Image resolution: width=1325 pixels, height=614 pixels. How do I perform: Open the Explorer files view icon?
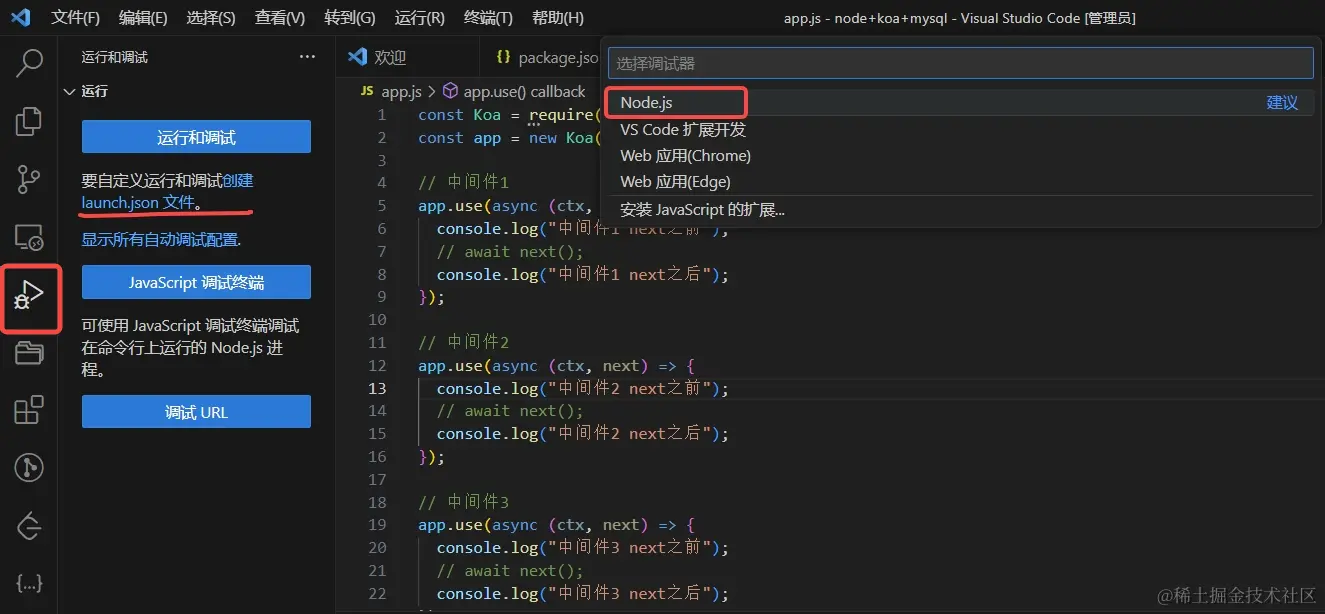click(x=29, y=121)
